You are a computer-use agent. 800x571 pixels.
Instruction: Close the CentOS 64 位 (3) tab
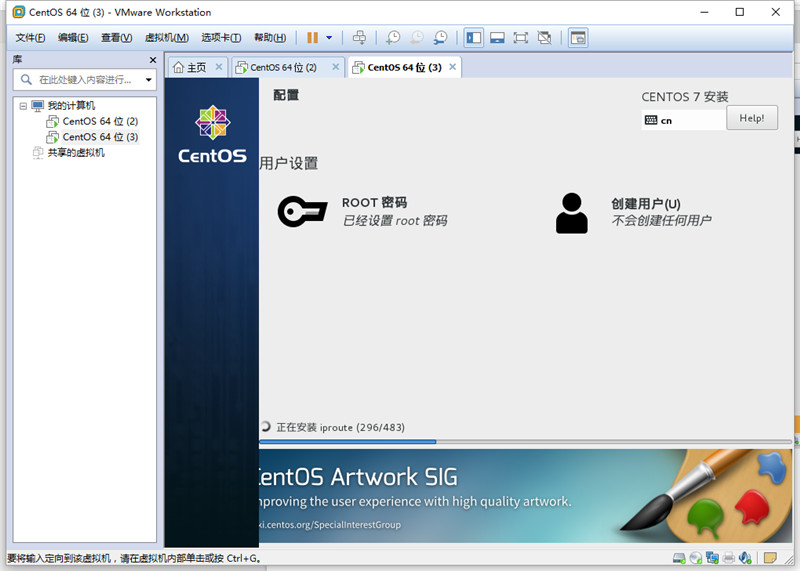(453, 67)
